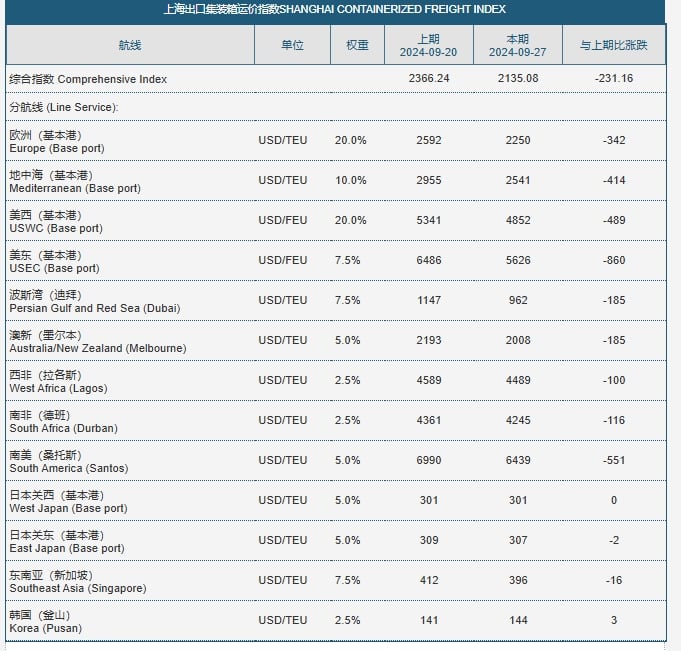Click the 权重 column header
This screenshot has height=651, width=681.
pyautogui.click(x=357, y=45)
